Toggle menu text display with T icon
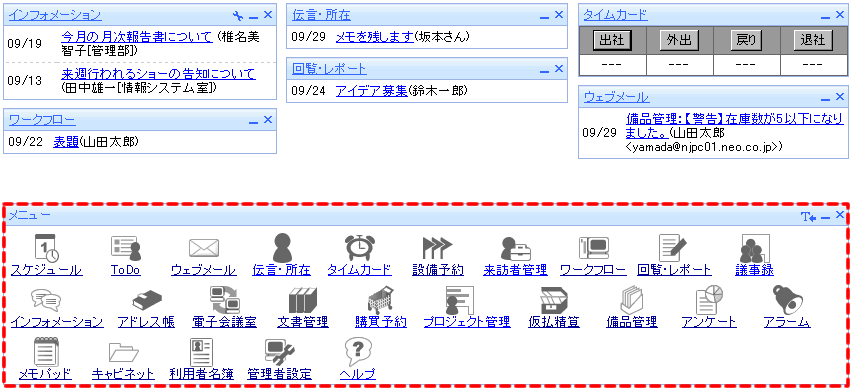This screenshot has height=388, width=853. coord(808,217)
